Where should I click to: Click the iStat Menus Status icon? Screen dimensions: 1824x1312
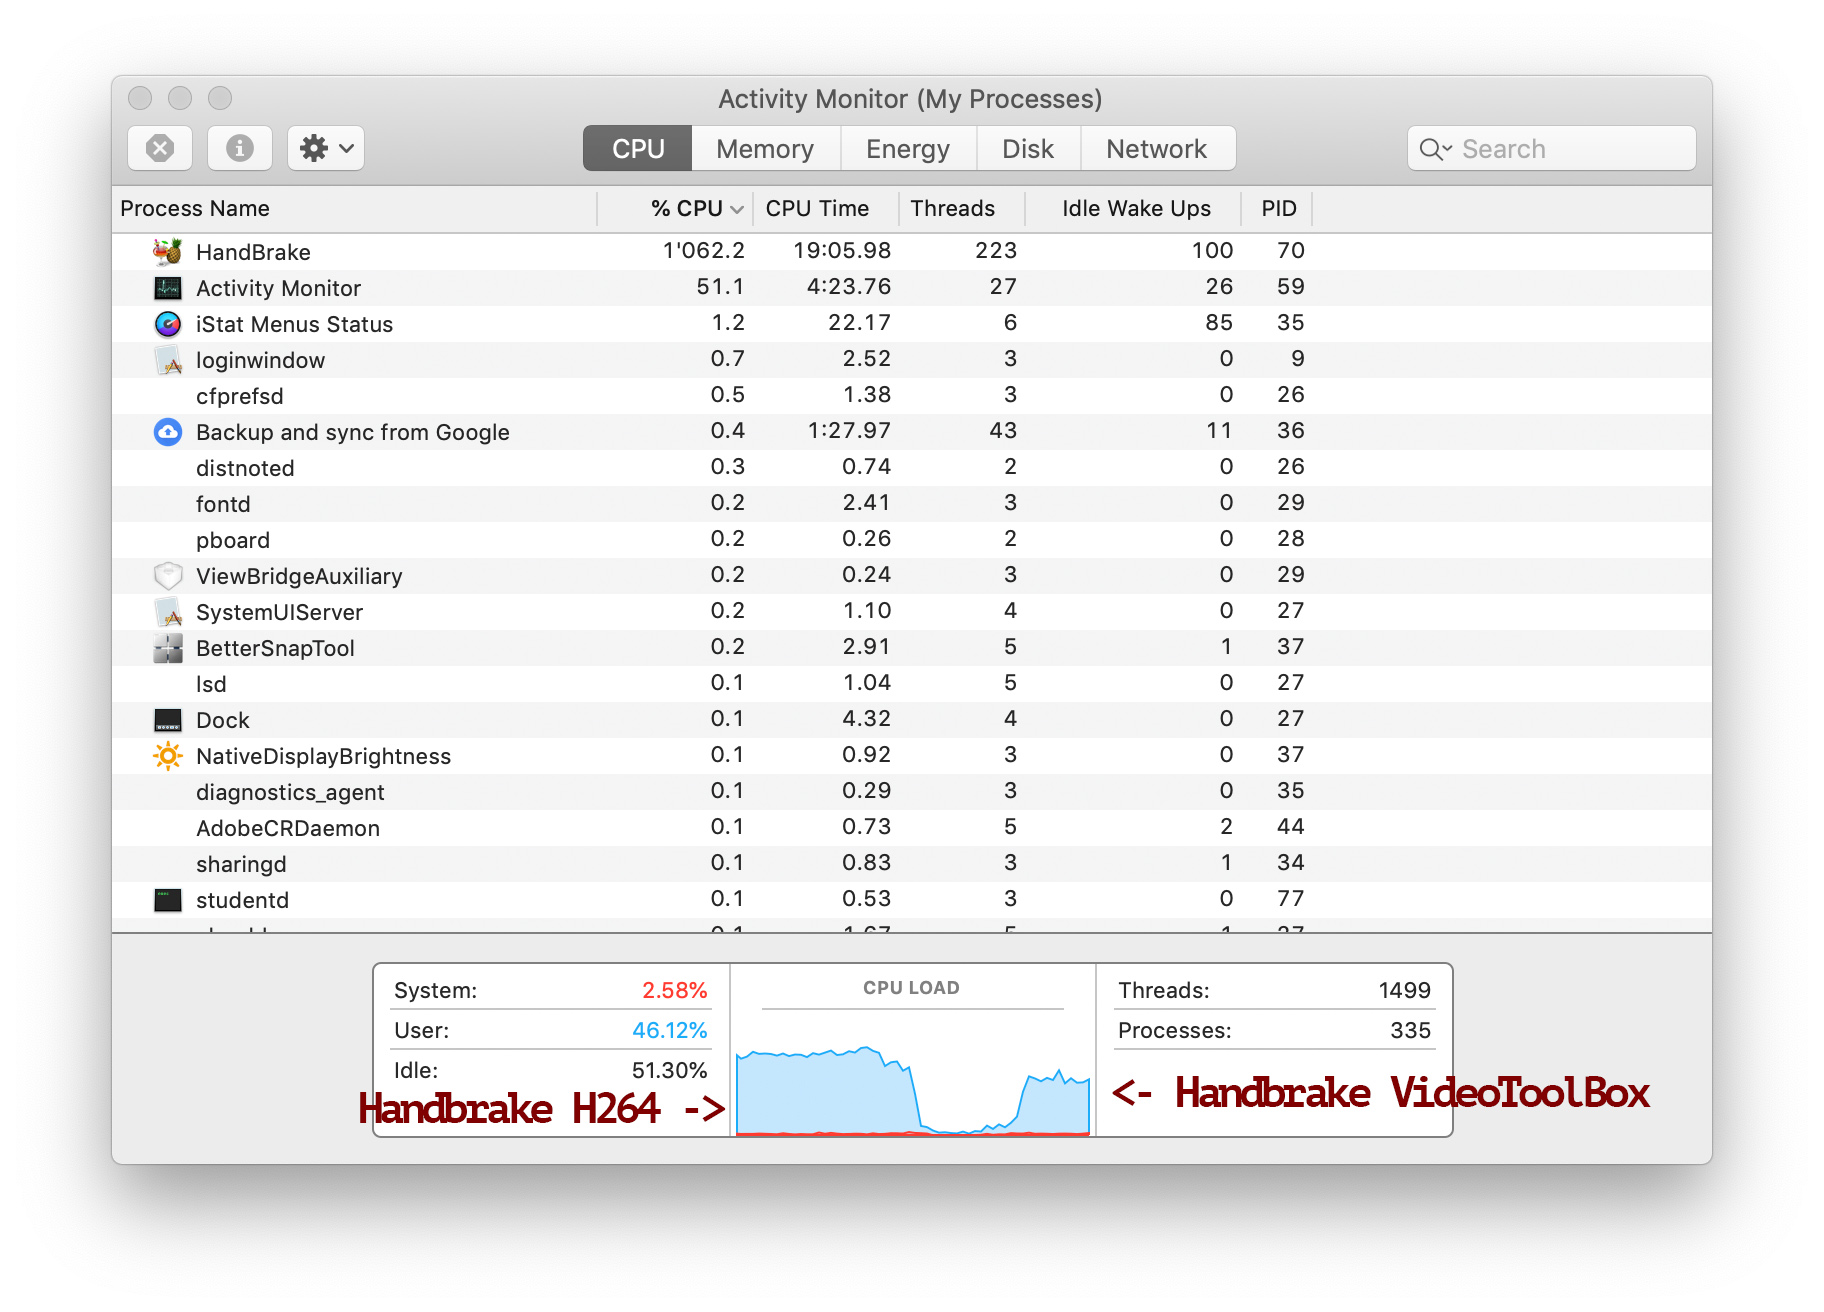(x=168, y=324)
